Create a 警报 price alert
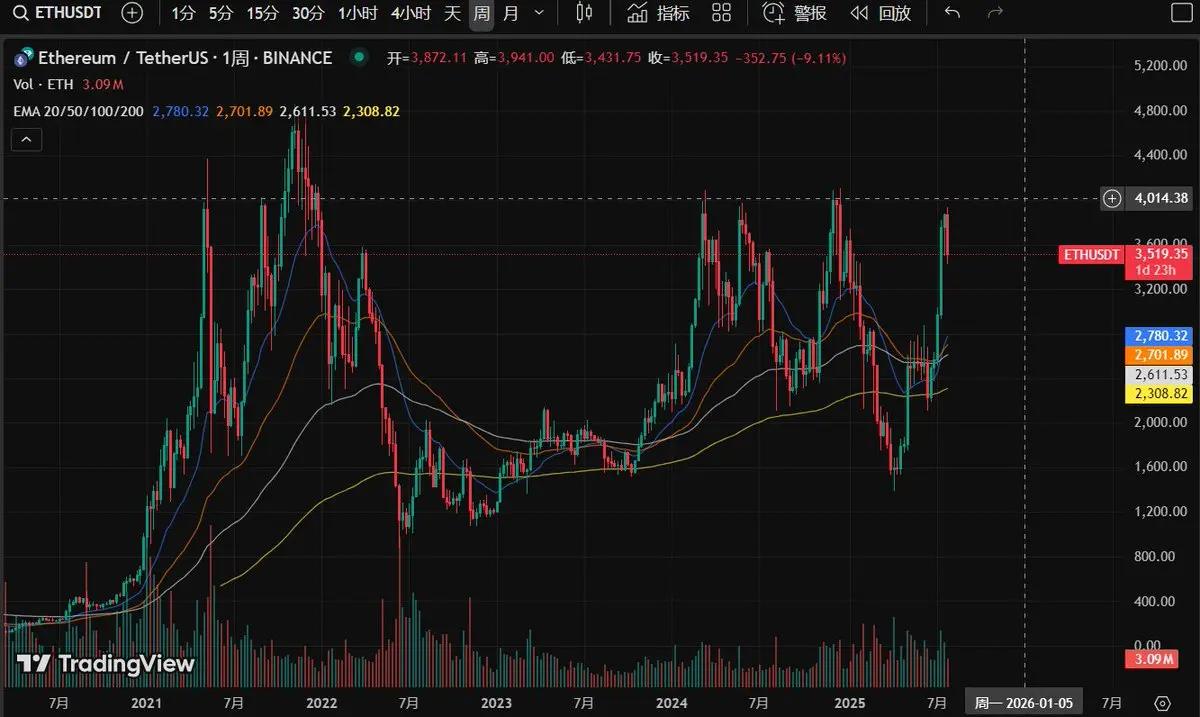The height and width of the screenshot is (717, 1200). (796, 13)
